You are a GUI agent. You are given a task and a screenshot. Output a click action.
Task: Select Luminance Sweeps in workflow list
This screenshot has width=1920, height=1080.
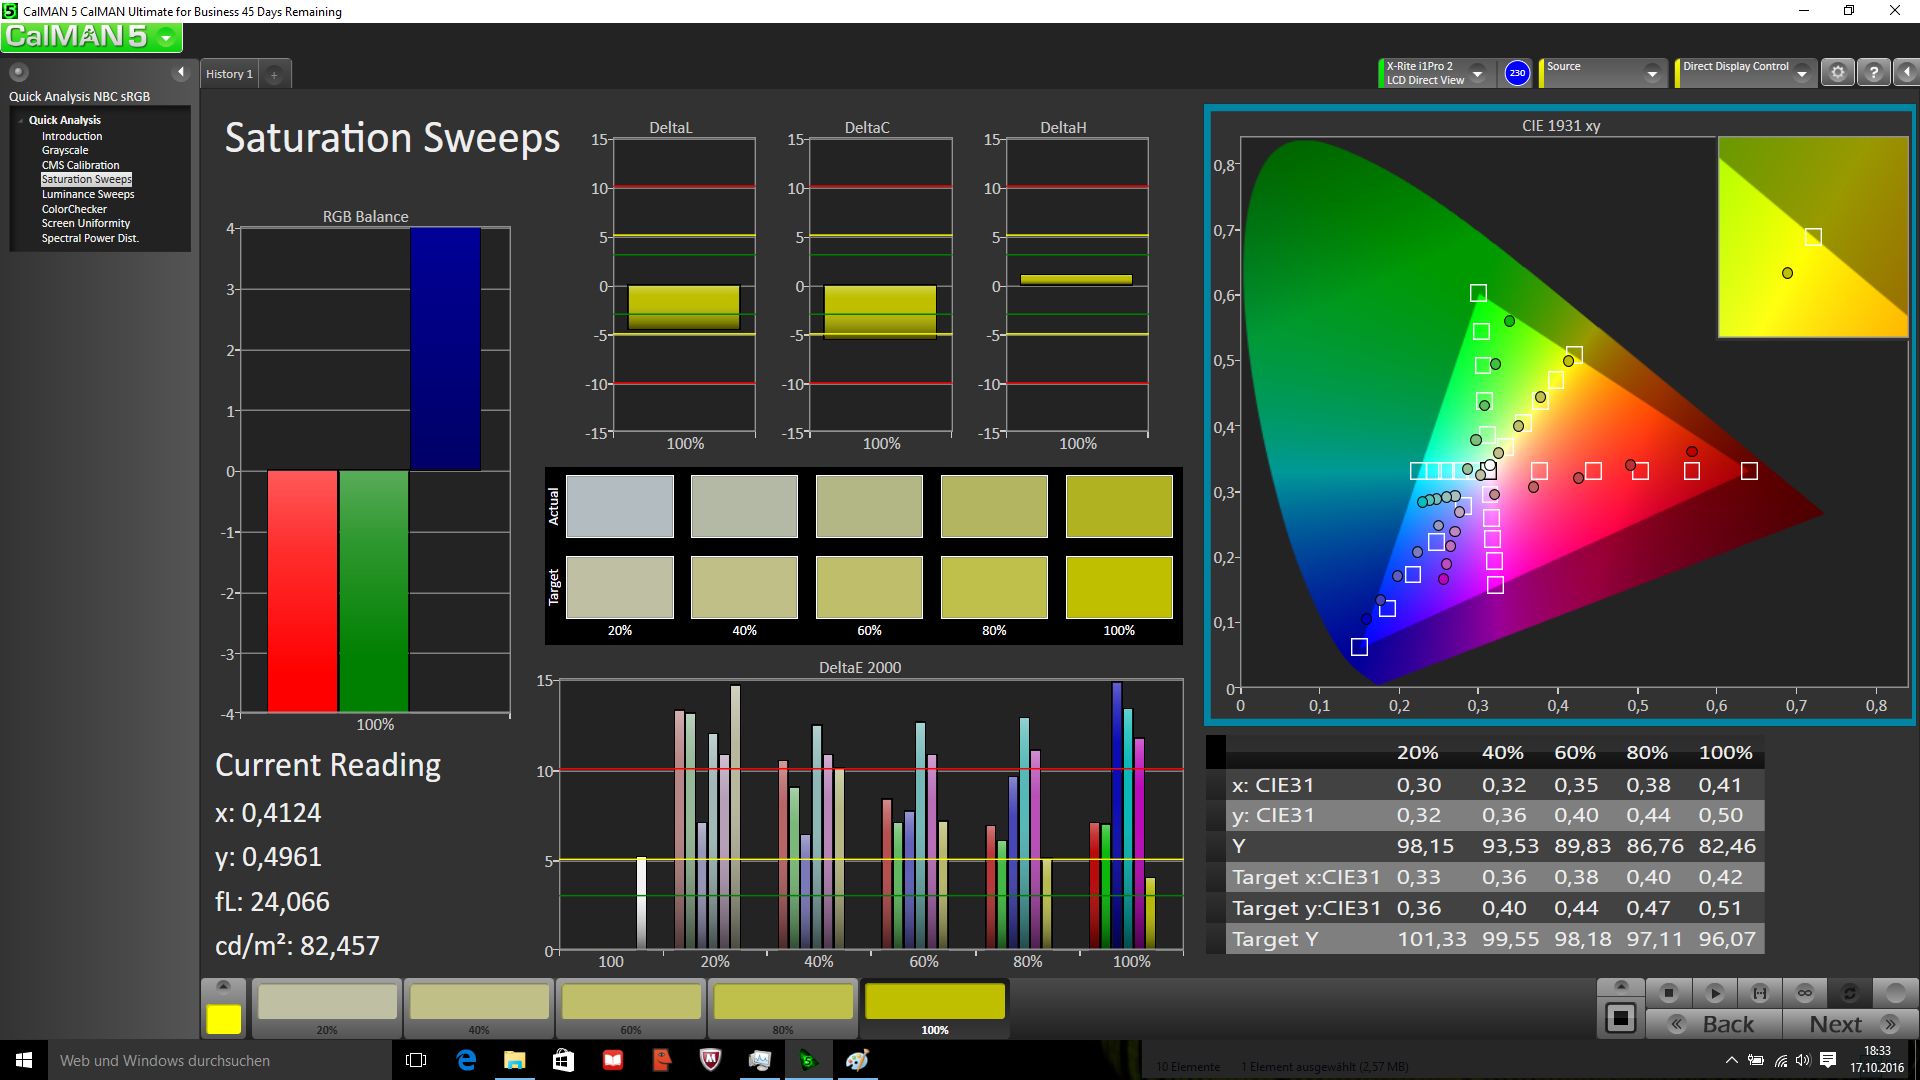tap(88, 194)
